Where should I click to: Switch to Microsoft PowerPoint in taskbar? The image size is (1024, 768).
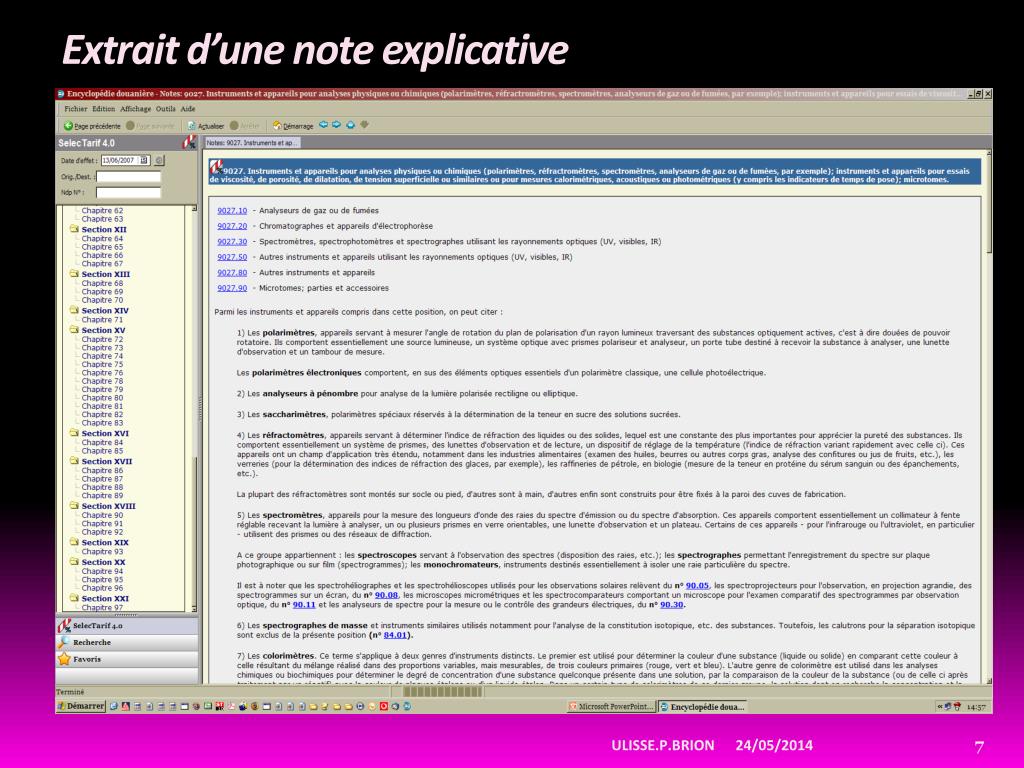[611, 707]
